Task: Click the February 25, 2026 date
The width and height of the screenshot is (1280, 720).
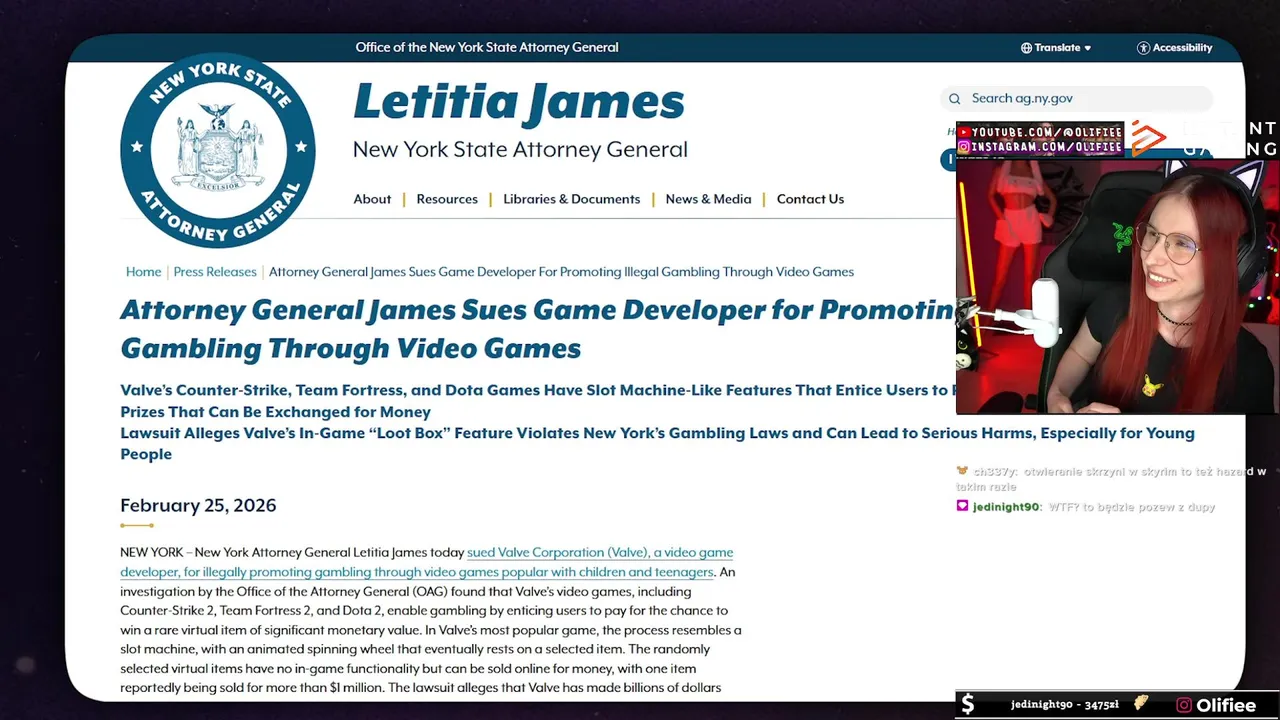Action: point(198,505)
